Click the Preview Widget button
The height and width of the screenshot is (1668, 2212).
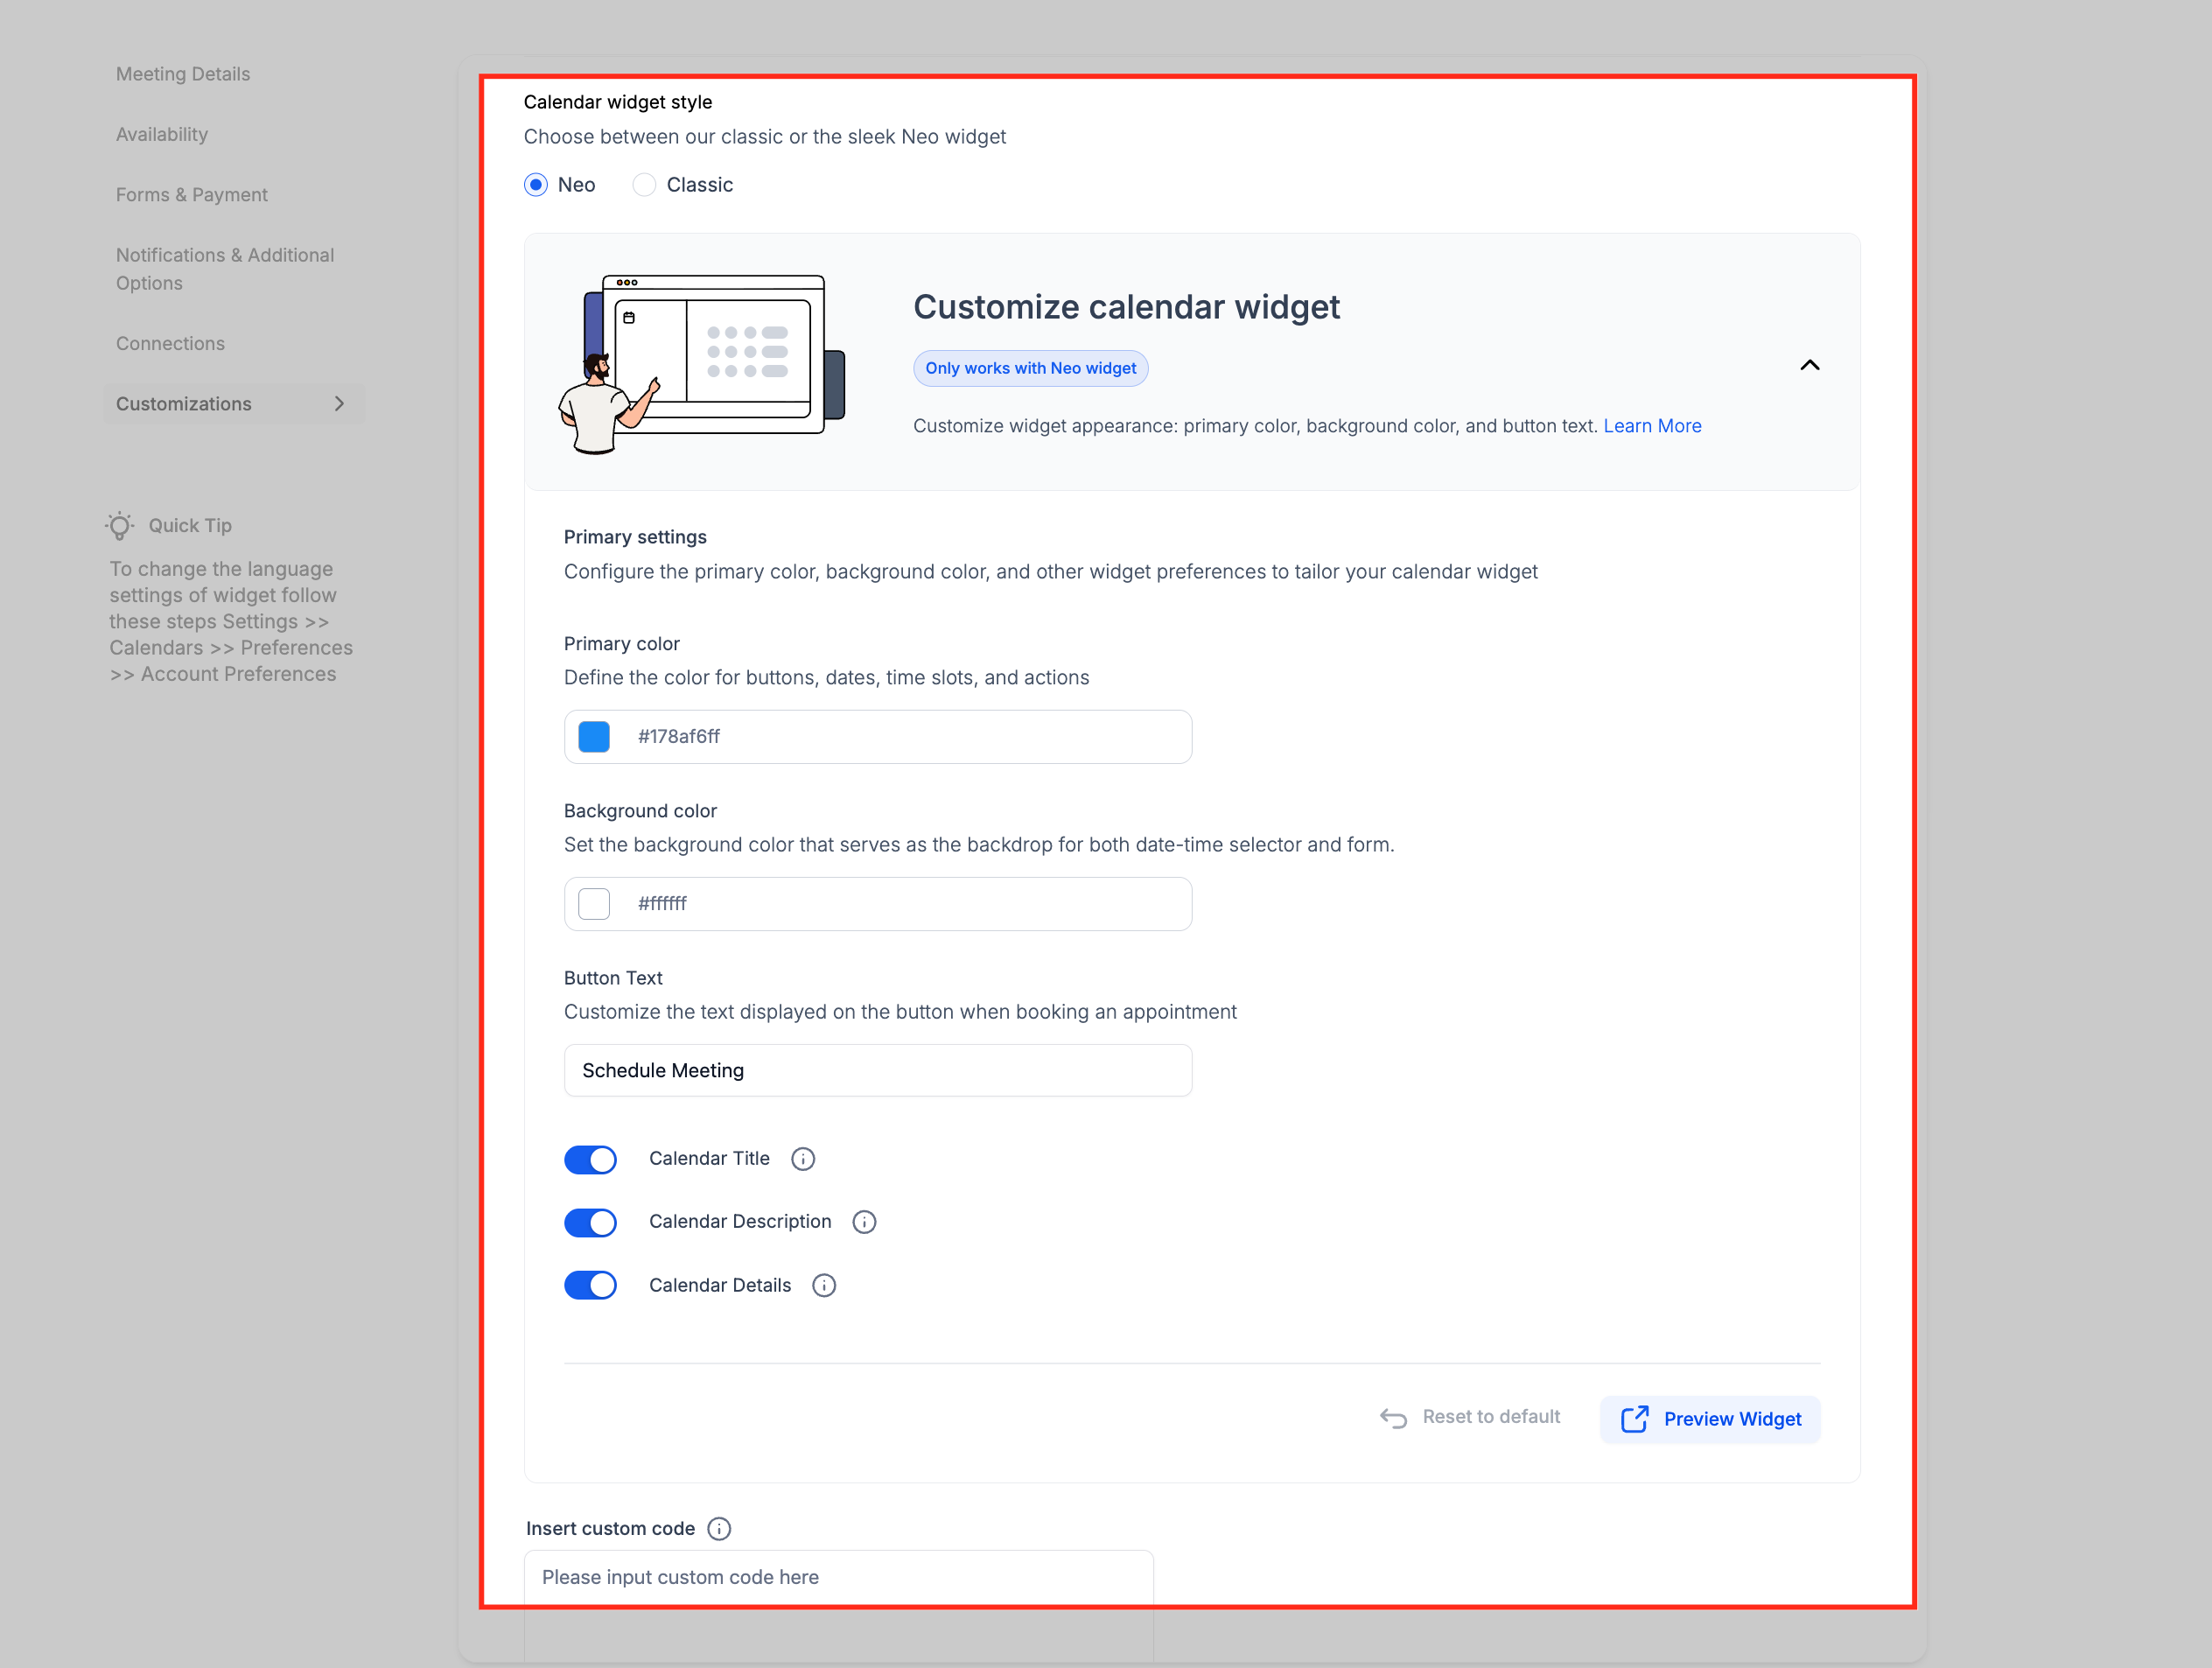(1710, 1419)
